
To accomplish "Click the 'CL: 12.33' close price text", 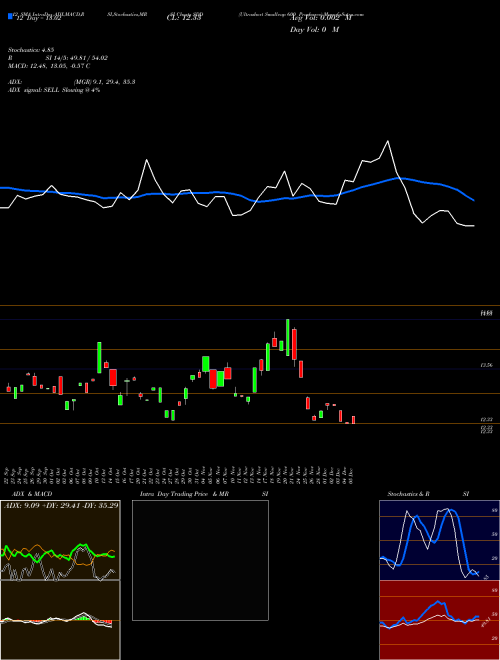I will [x=184, y=18].
